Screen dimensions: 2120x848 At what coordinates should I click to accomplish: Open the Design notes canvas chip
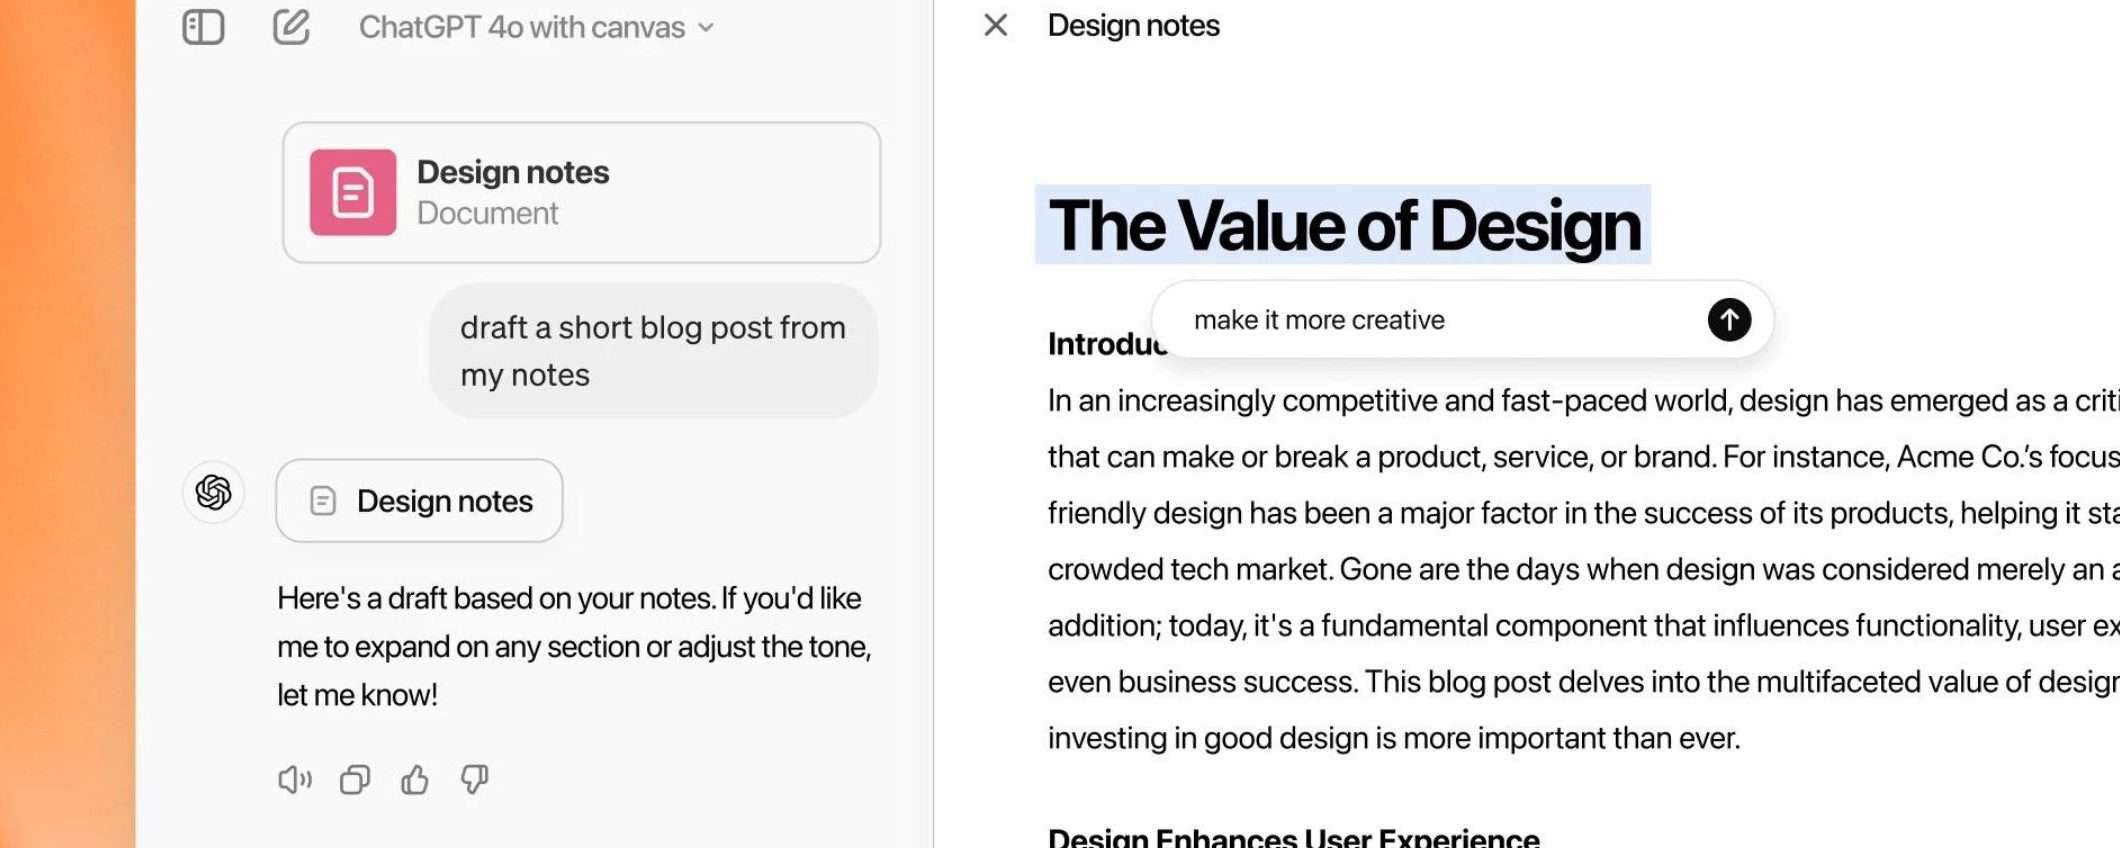point(419,501)
